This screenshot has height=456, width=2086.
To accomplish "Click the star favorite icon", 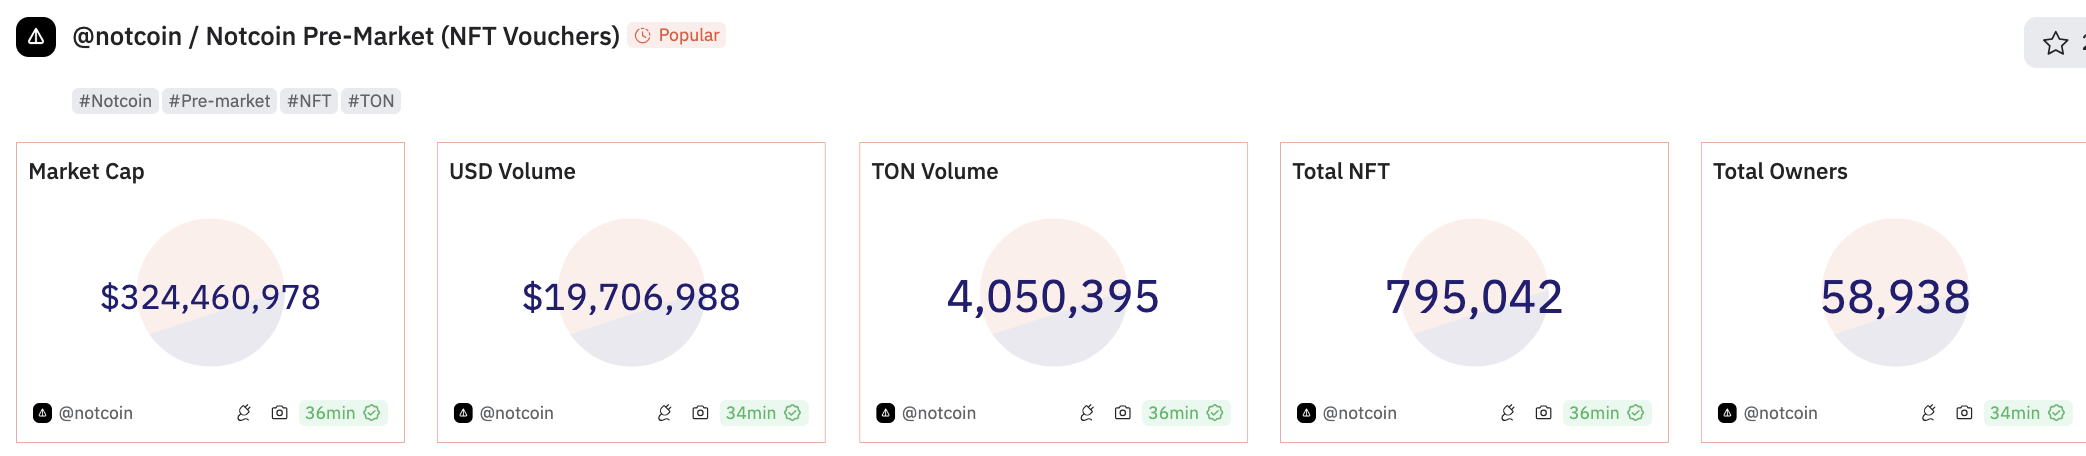I will coord(2055,43).
